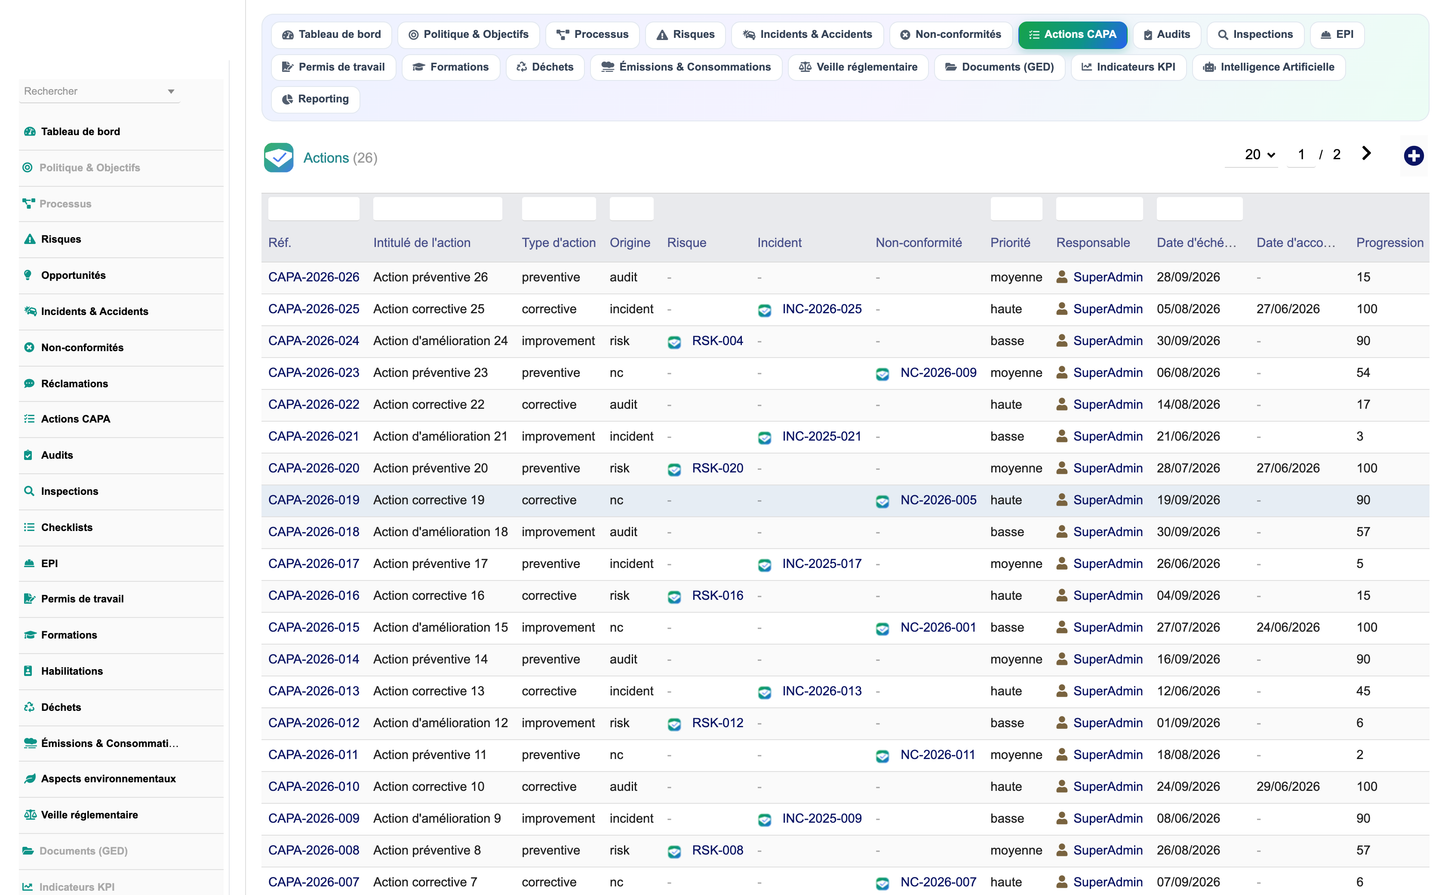Open Incidents & Accidents top tab

(807, 35)
